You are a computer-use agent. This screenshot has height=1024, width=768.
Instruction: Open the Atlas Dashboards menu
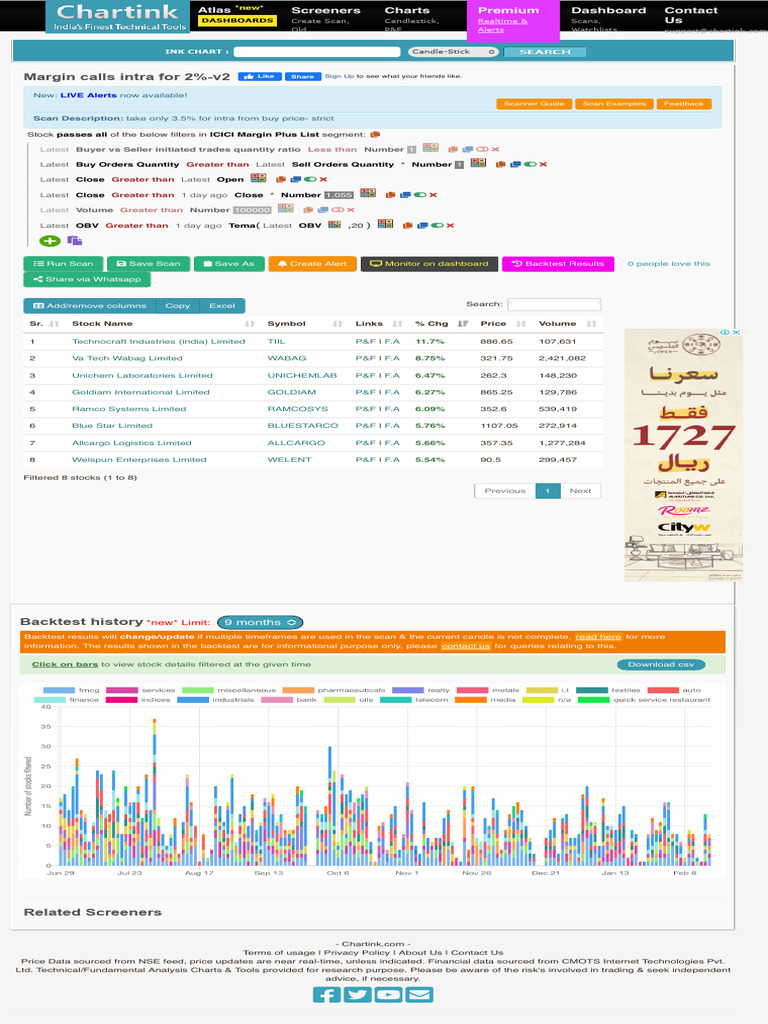tap(237, 16)
